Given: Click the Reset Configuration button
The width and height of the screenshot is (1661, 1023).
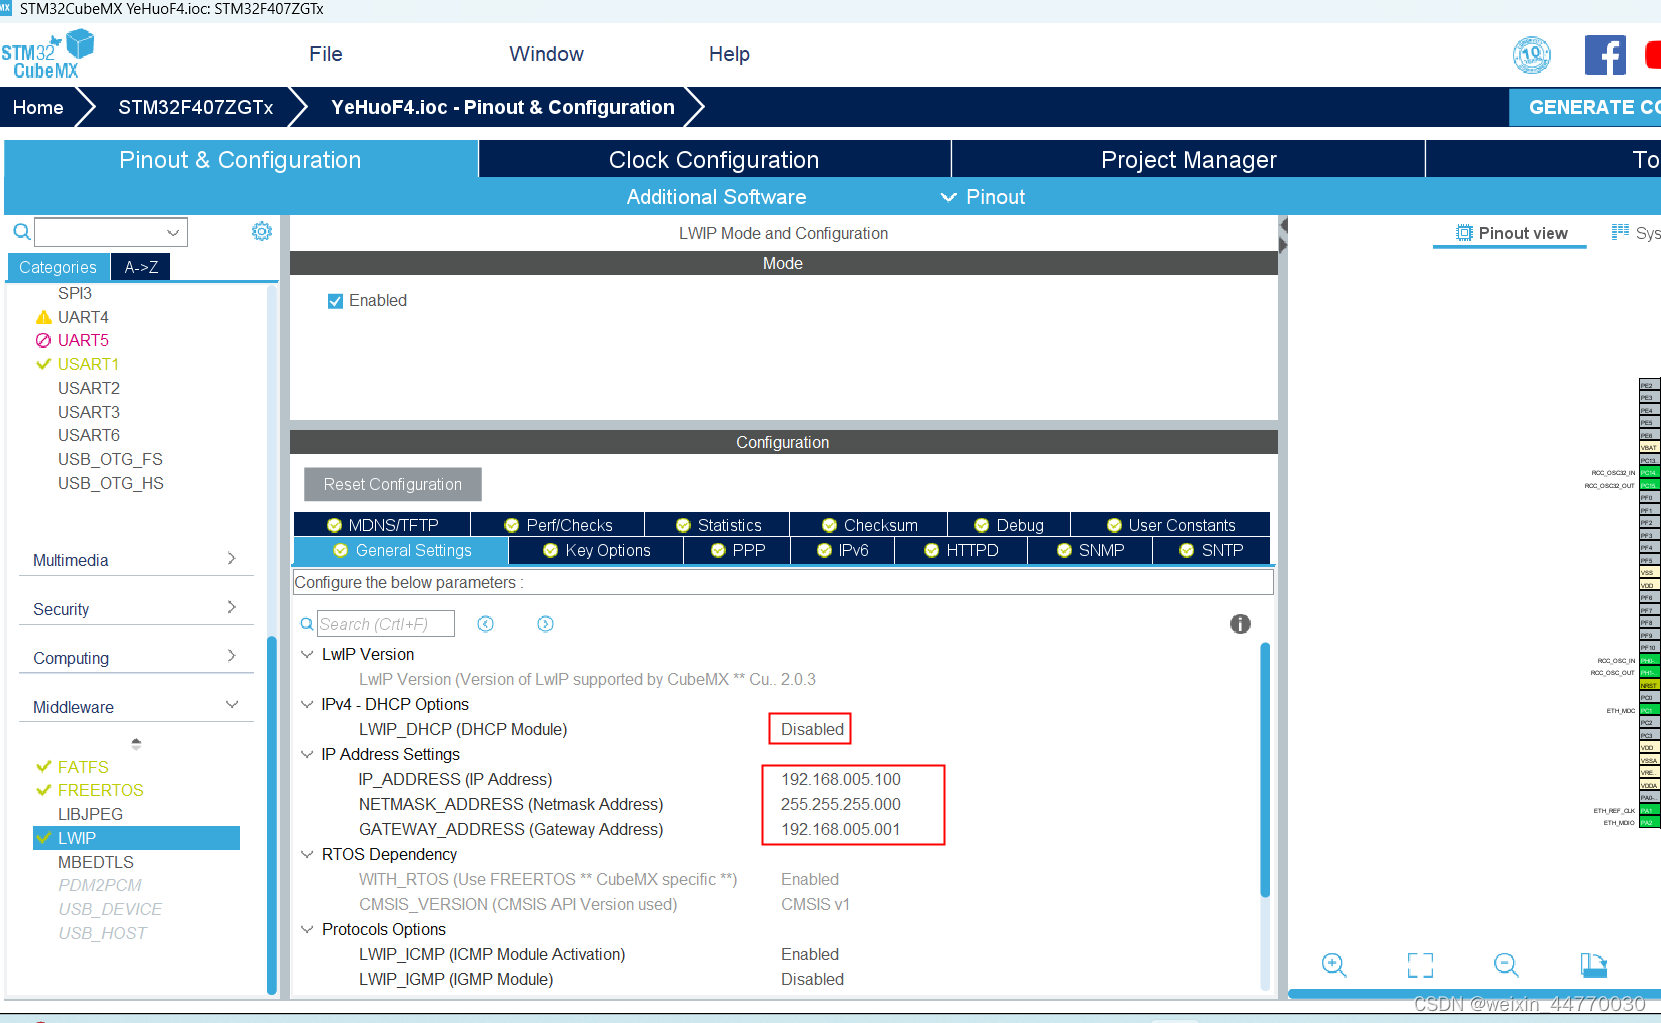Looking at the screenshot, I should 393,484.
